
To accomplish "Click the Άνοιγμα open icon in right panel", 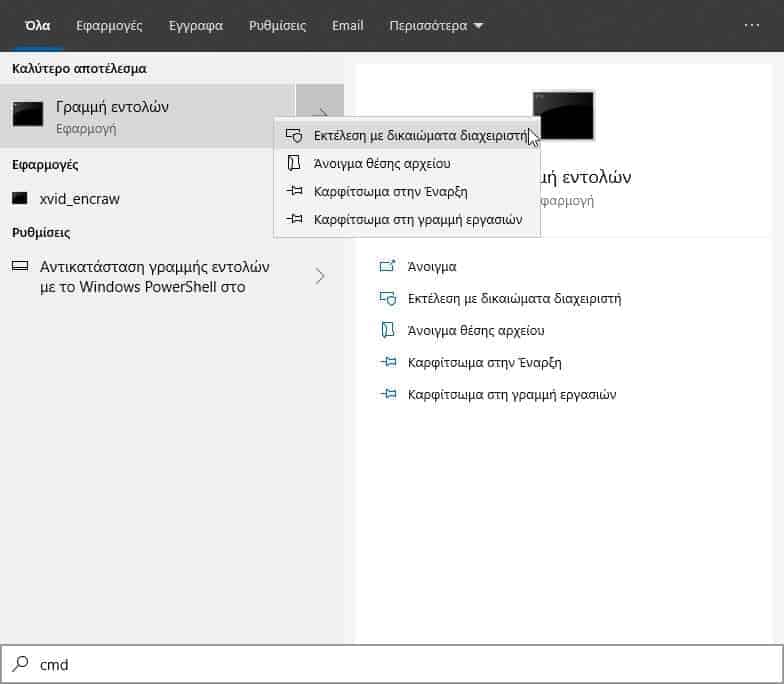I will [x=388, y=266].
